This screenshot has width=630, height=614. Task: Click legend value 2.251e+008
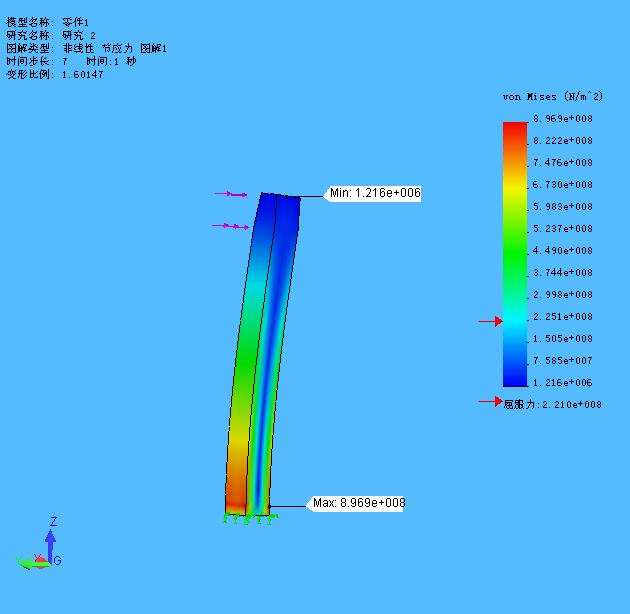point(562,317)
